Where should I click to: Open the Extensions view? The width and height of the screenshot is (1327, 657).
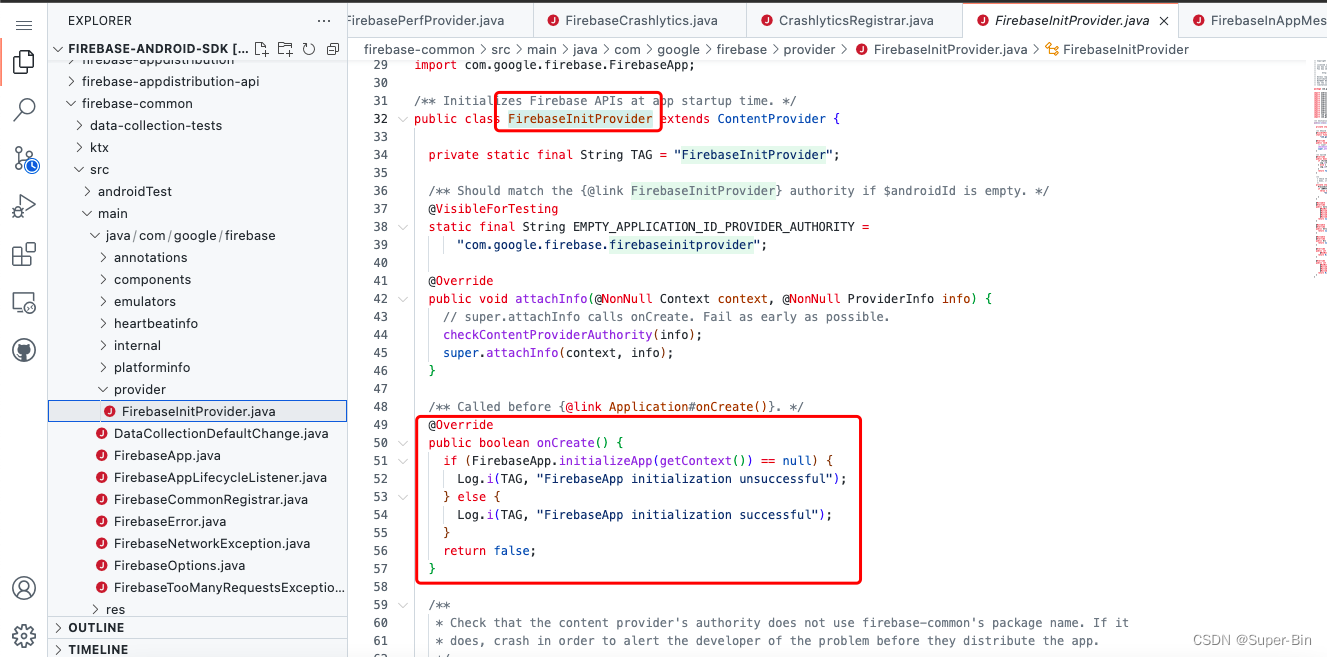click(x=24, y=254)
